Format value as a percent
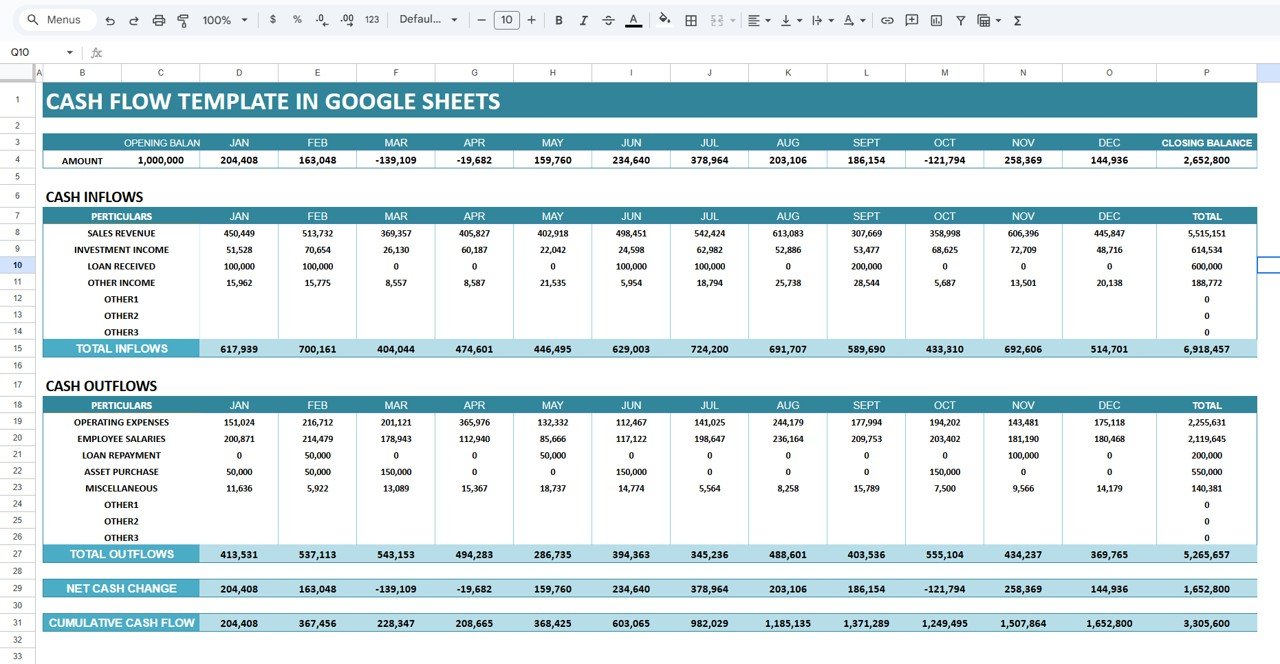Image resolution: width=1280 pixels, height=664 pixels. tap(296, 19)
